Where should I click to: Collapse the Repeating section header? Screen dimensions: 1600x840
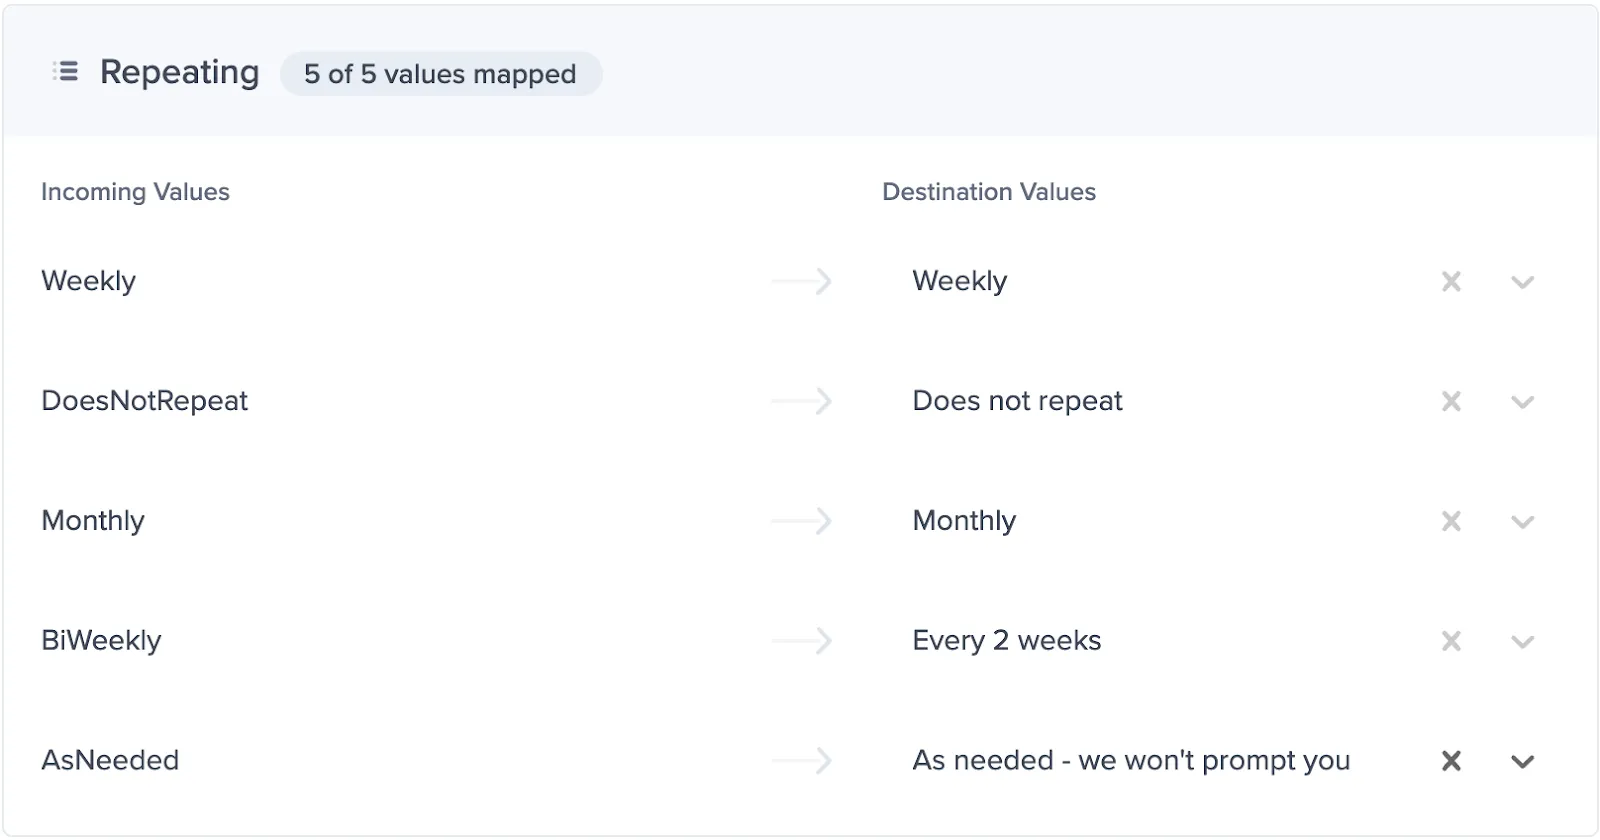pyautogui.click(x=800, y=71)
